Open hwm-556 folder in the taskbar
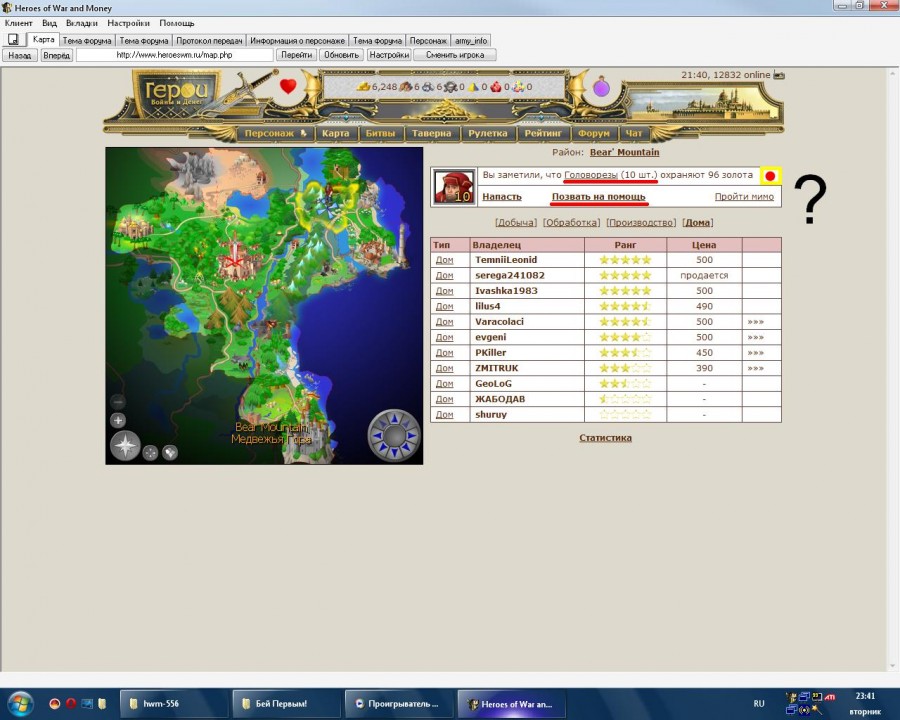Image resolution: width=900 pixels, height=720 pixels. 172,703
